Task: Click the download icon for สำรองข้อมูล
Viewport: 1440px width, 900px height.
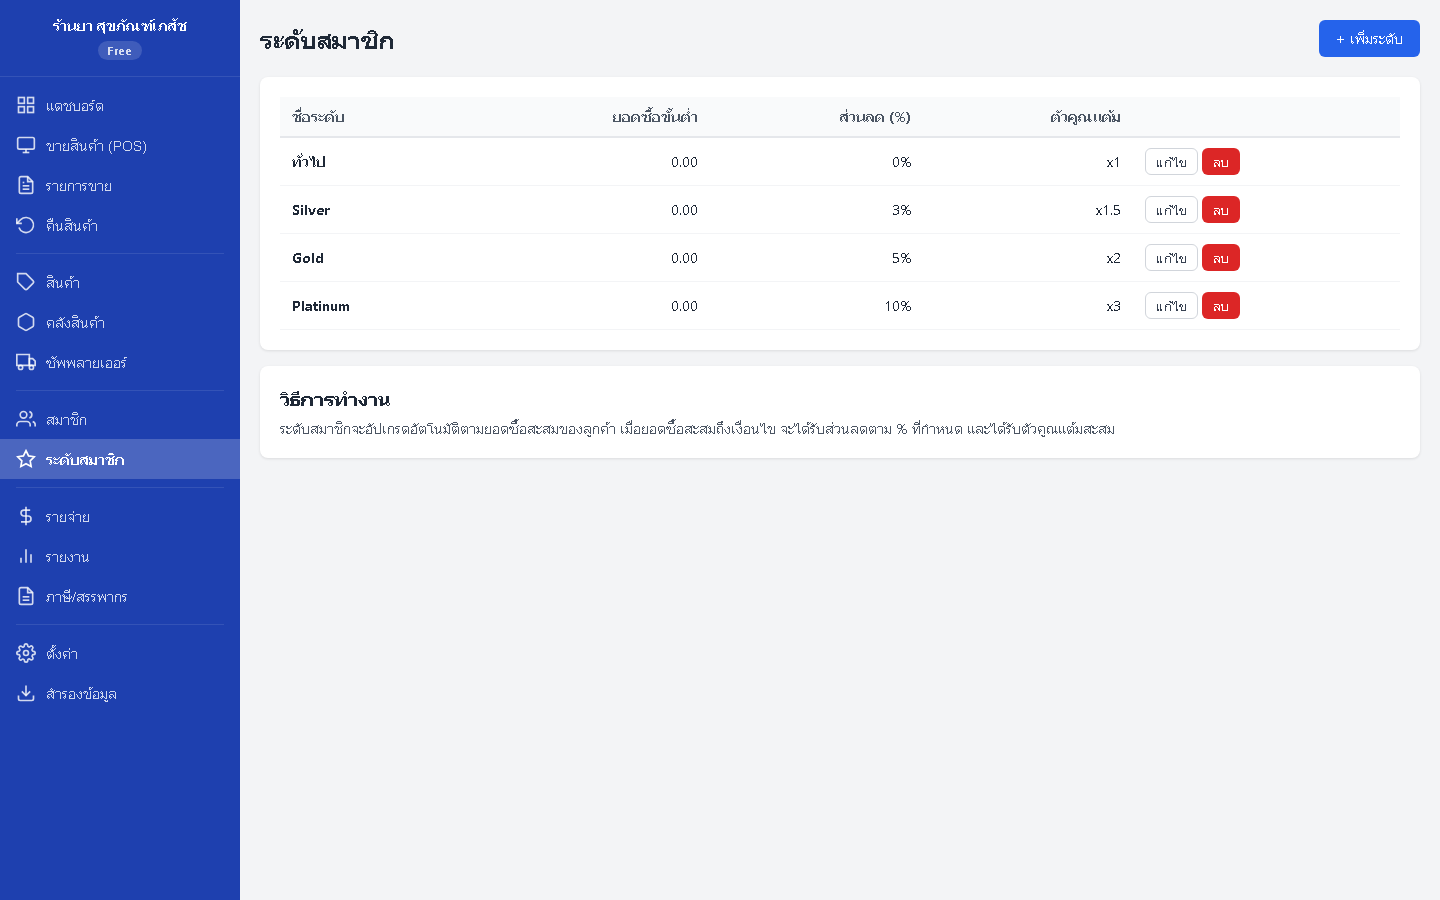Action: tap(26, 693)
